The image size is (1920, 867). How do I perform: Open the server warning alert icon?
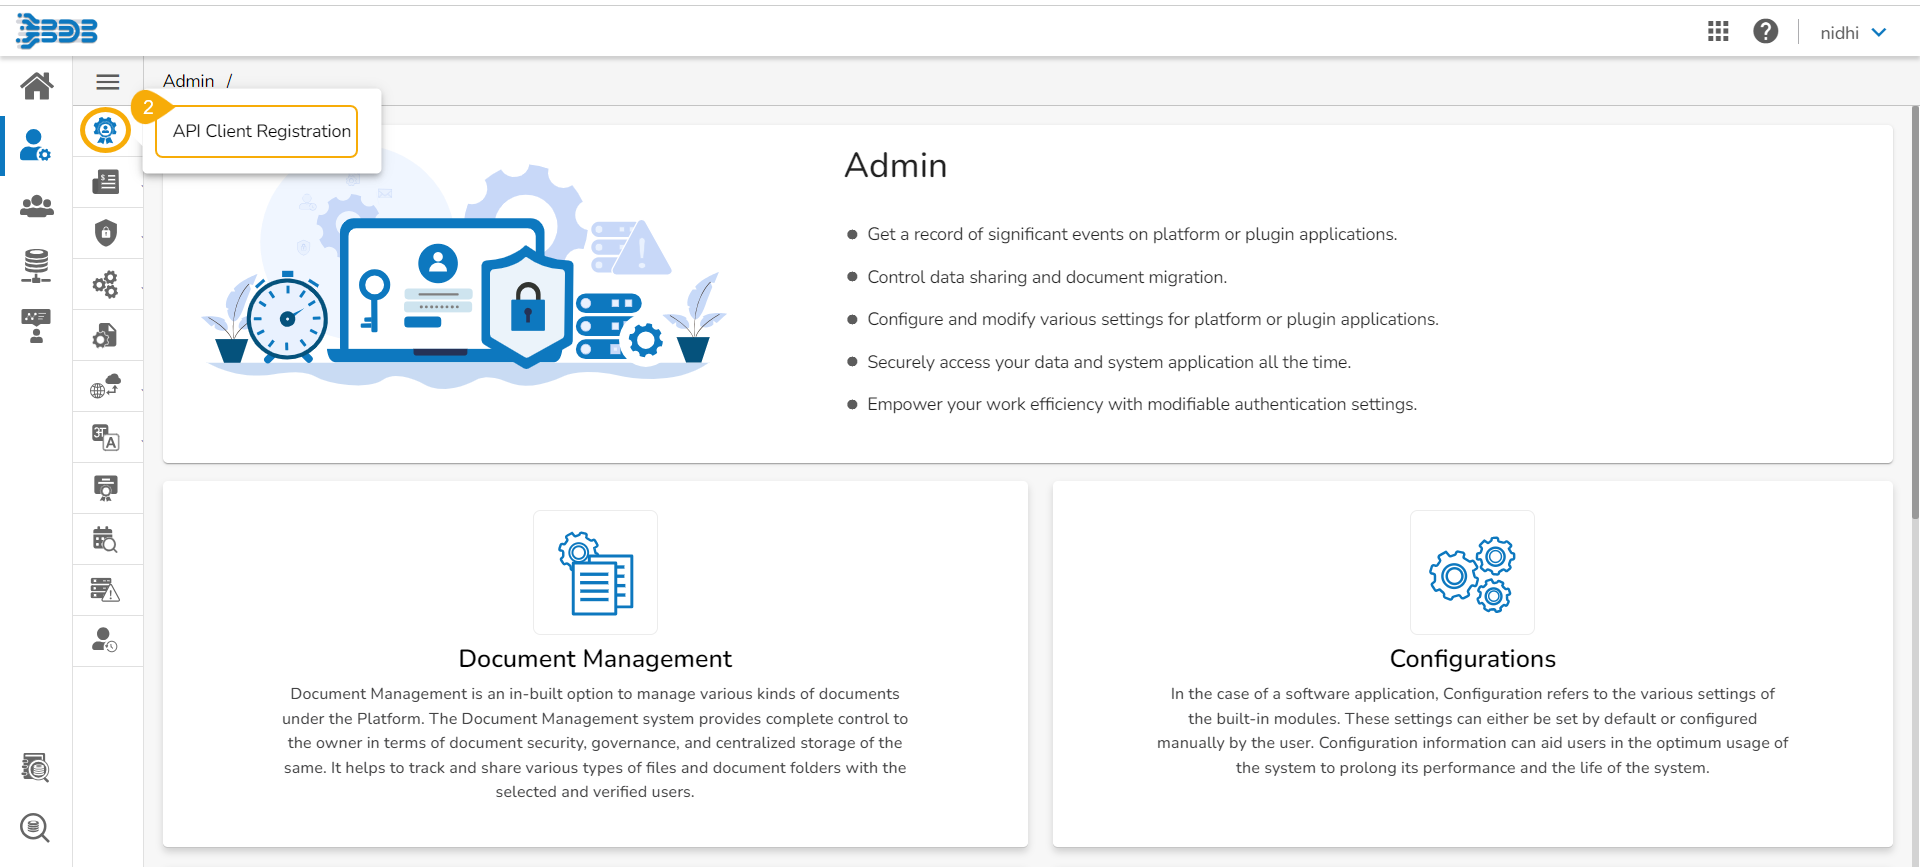point(105,590)
